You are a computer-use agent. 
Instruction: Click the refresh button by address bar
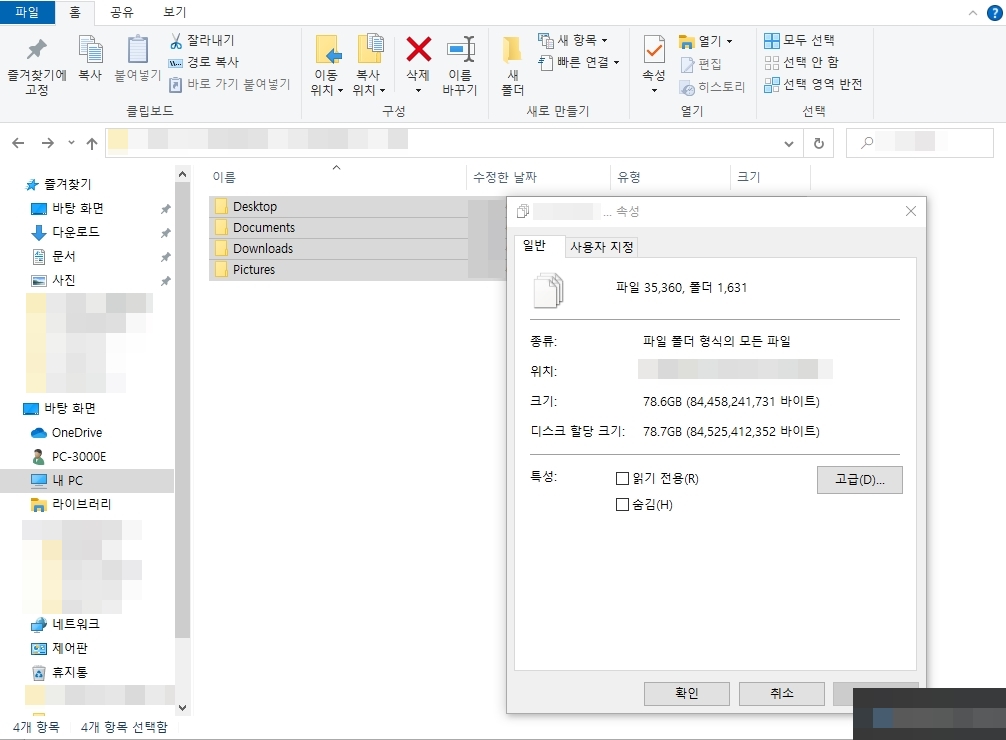(x=819, y=143)
